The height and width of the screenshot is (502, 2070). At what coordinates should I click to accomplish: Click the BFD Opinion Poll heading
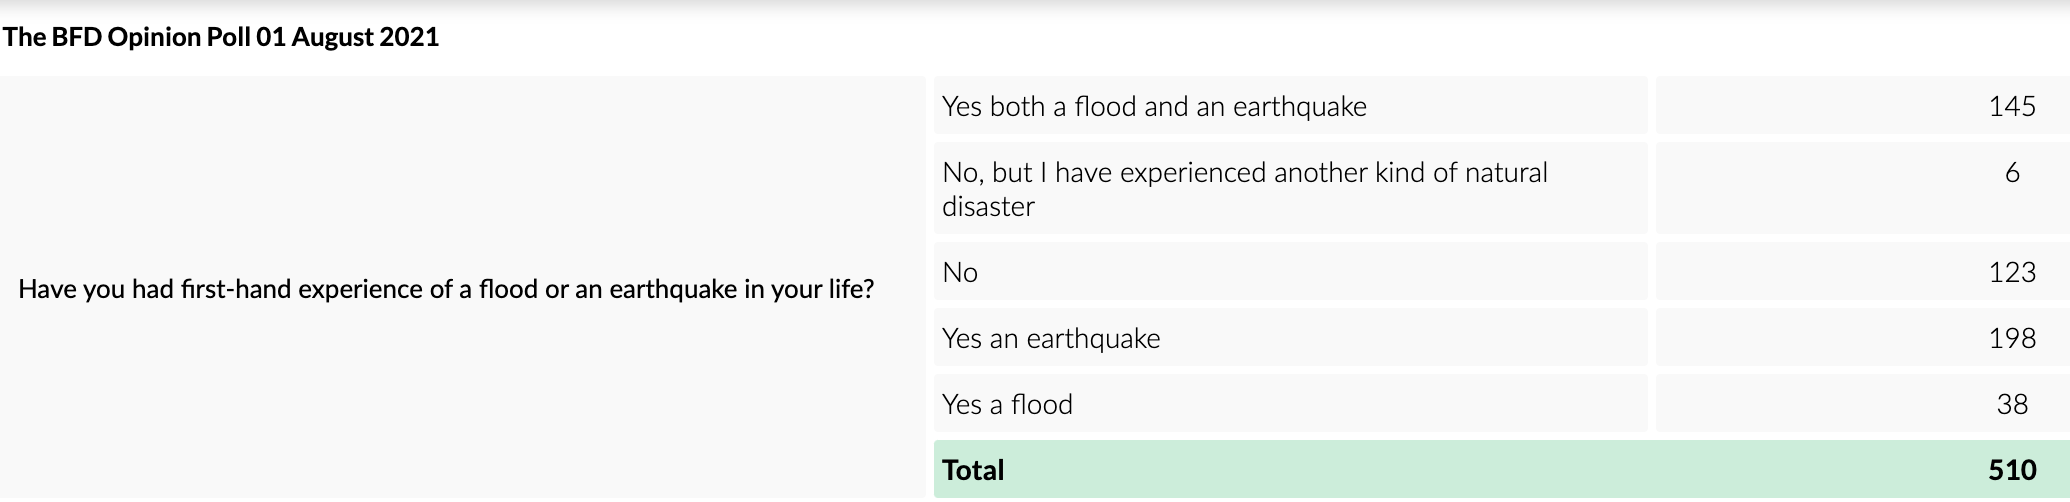pyautogui.click(x=220, y=37)
